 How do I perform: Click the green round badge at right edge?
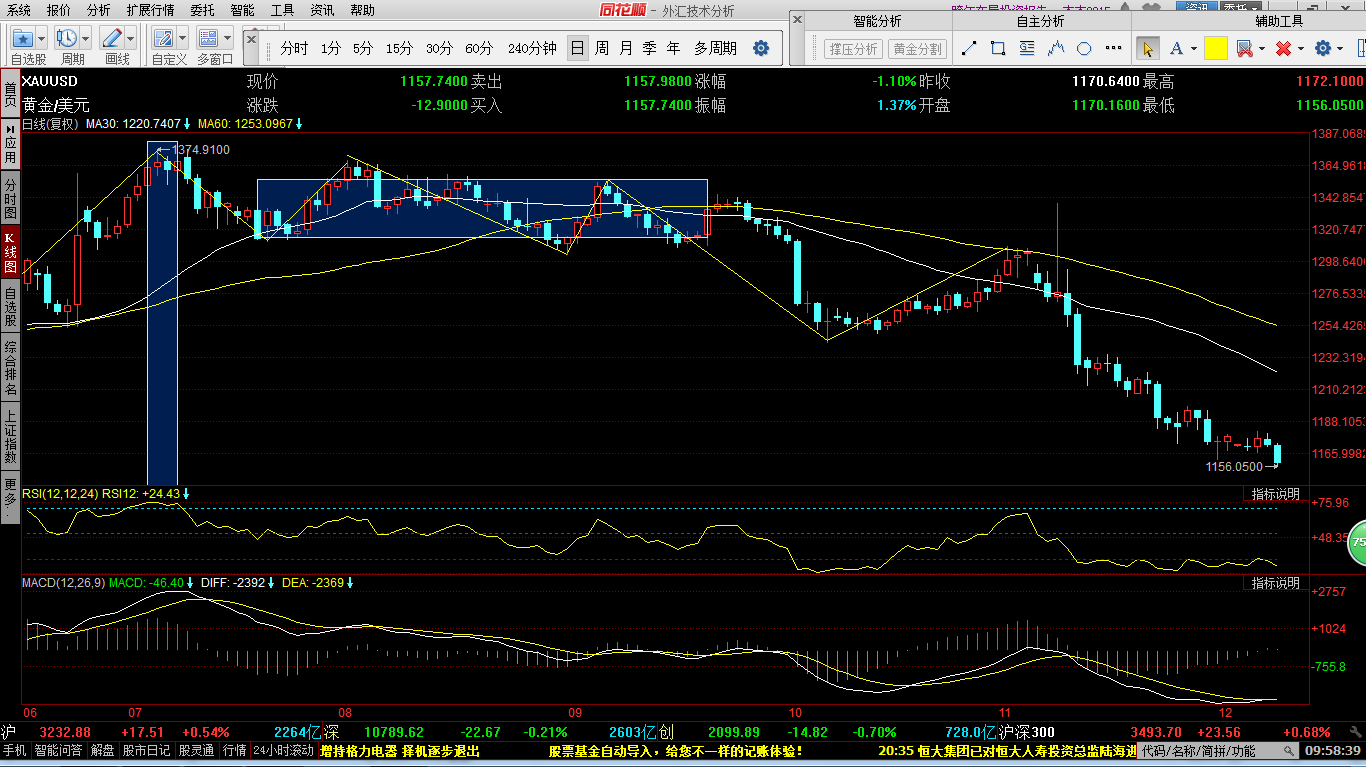(x=1357, y=542)
